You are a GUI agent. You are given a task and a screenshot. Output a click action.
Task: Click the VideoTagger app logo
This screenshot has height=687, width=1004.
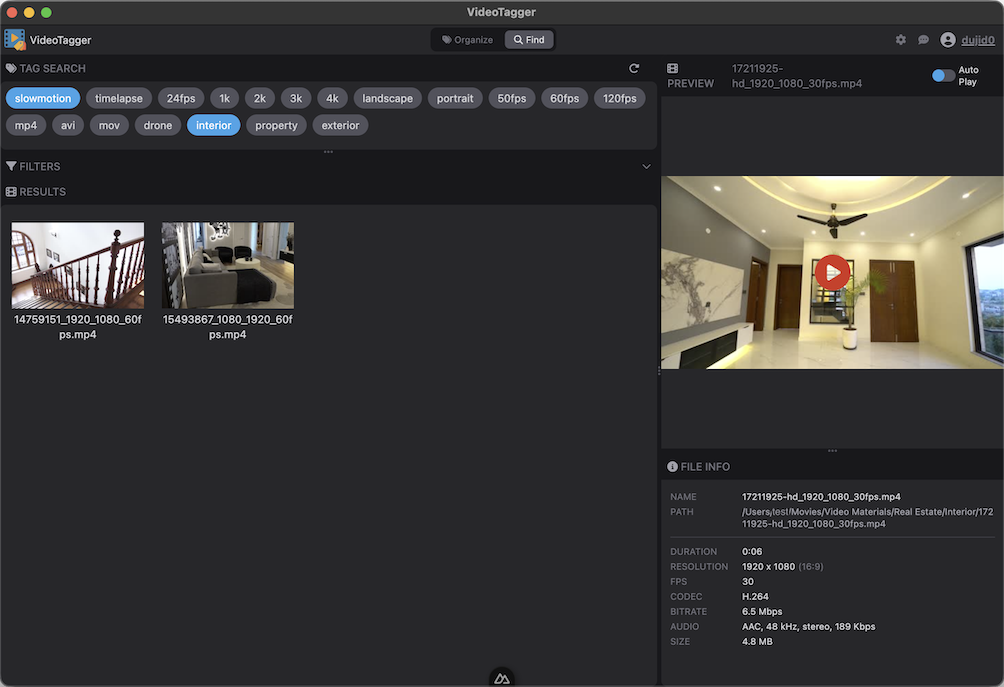click(15, 40)
